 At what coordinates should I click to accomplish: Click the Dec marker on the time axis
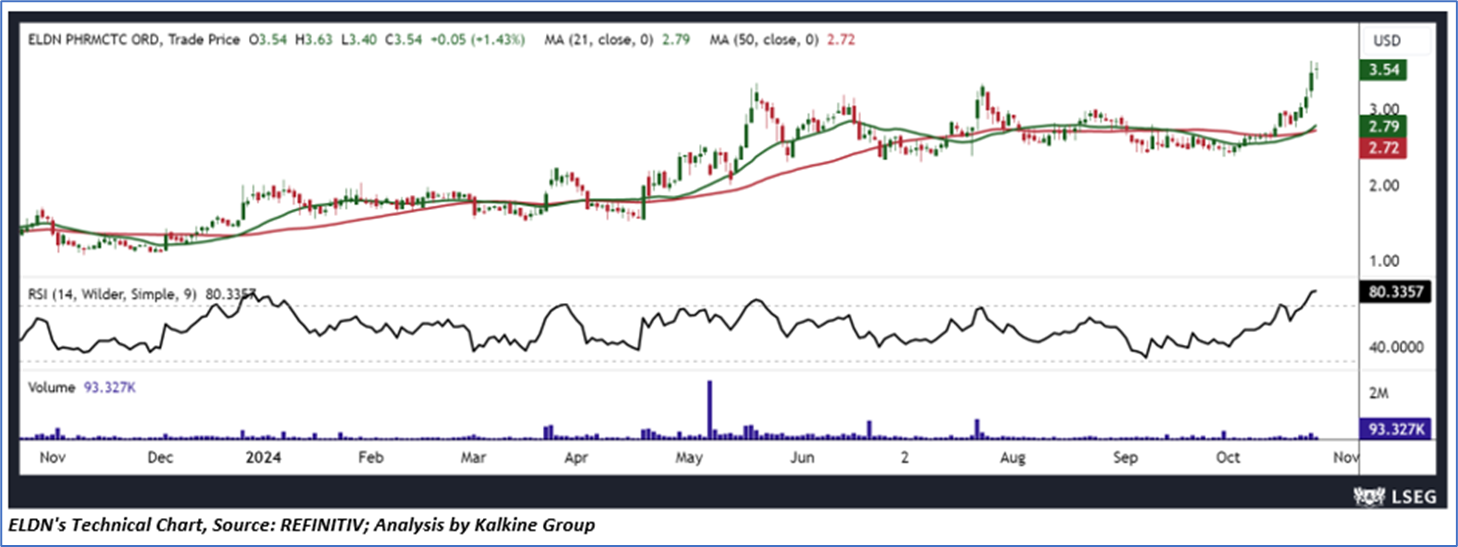click(x=160, y=457)
